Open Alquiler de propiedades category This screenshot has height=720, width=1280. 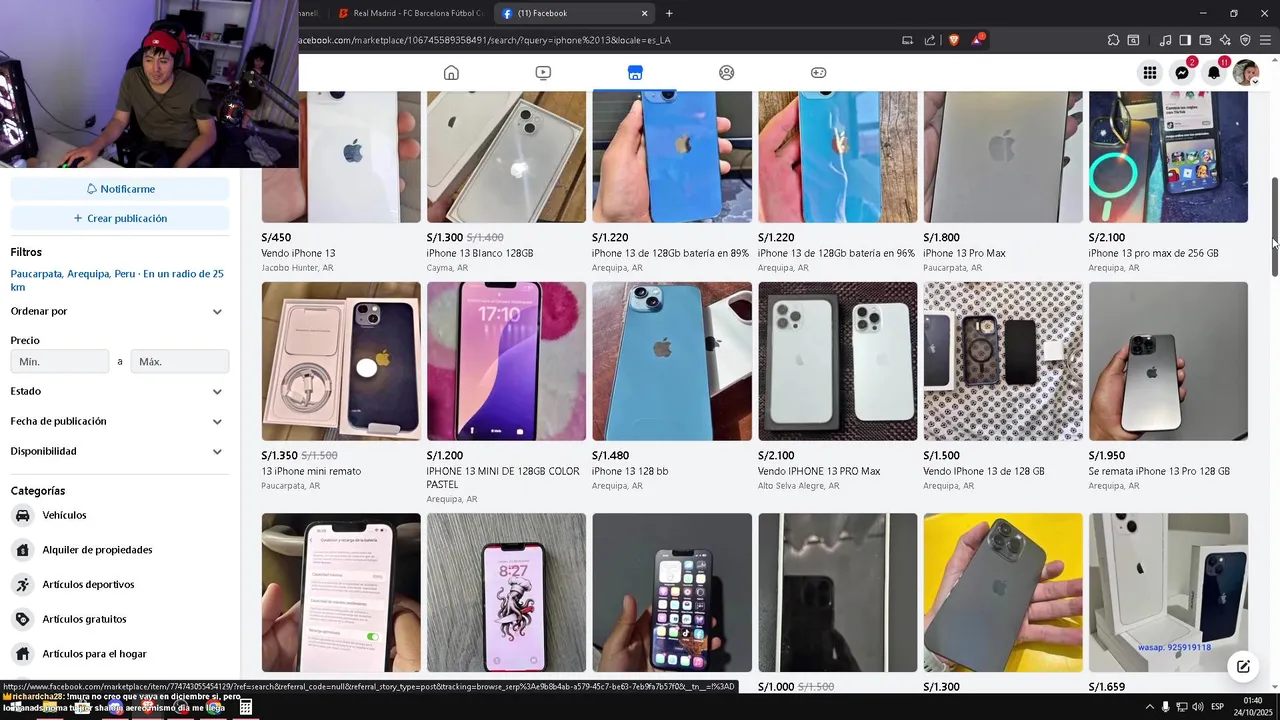[97, 550]
